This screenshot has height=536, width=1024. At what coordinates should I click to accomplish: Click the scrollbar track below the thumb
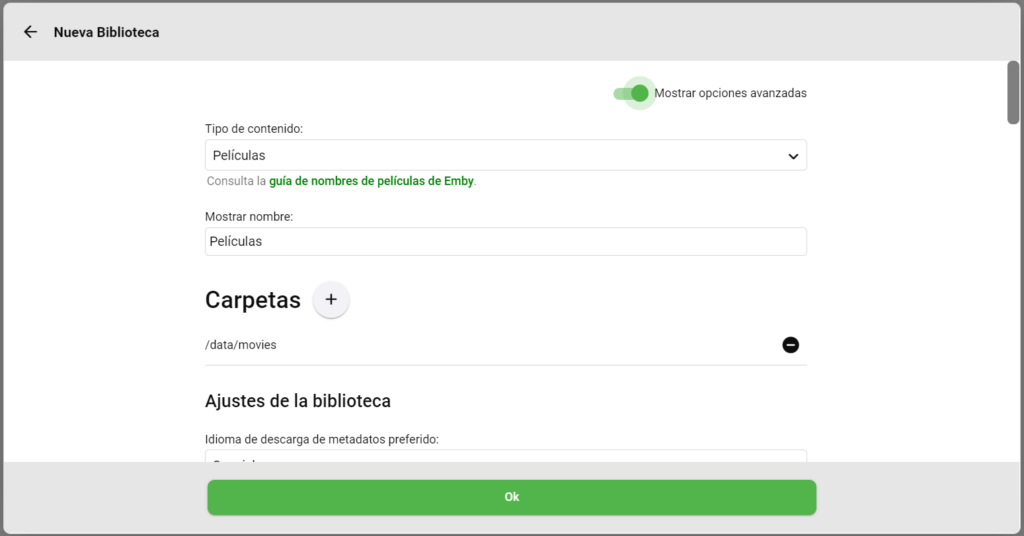(x=1013, y=300)
